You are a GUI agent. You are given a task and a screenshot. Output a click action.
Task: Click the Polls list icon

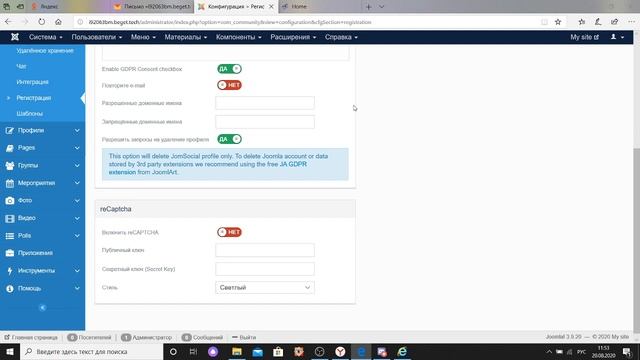(x=10, y=236)
